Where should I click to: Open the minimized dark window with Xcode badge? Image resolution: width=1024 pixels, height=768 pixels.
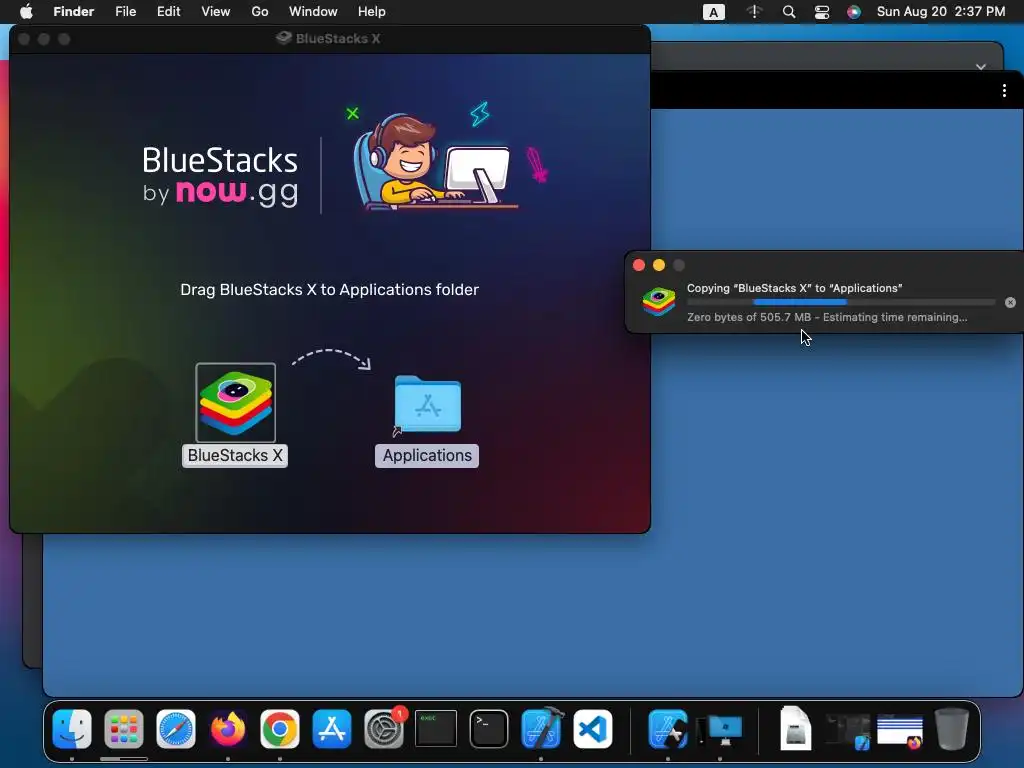coord(848,731)
